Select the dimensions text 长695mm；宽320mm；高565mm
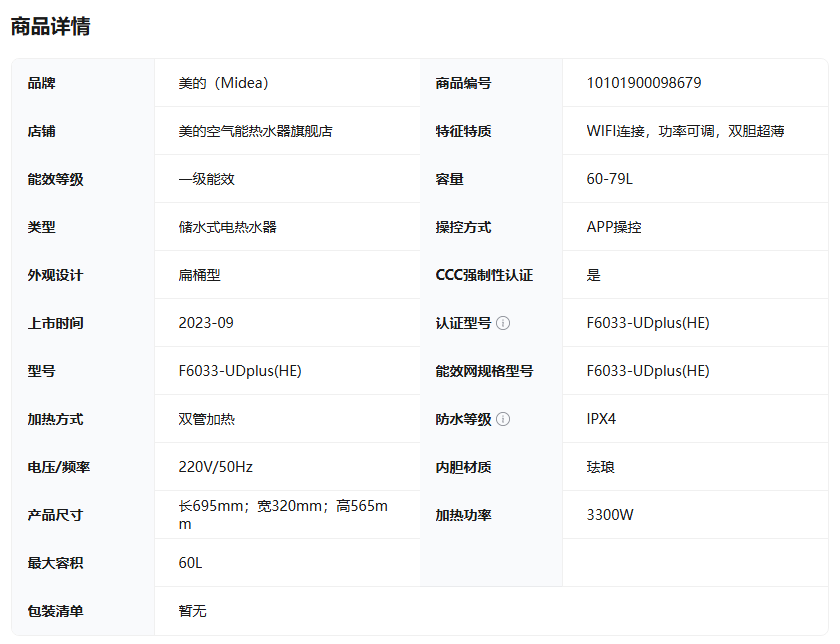The image size is (840, 644). pos(283,515)
